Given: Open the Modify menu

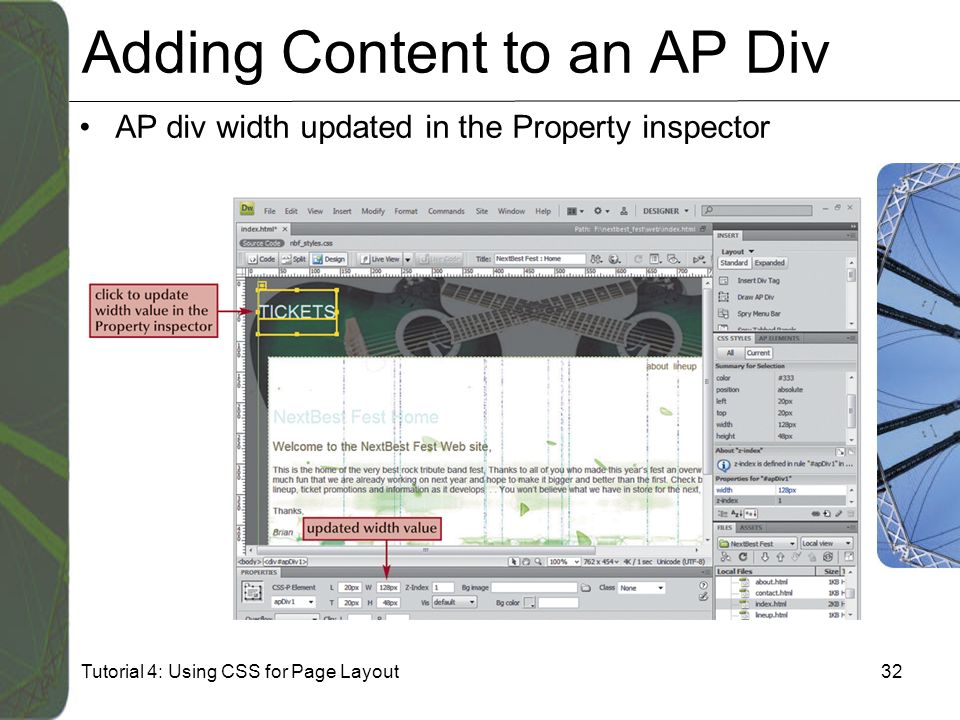Looking at the screenshot, I should (x=373, y=211).
